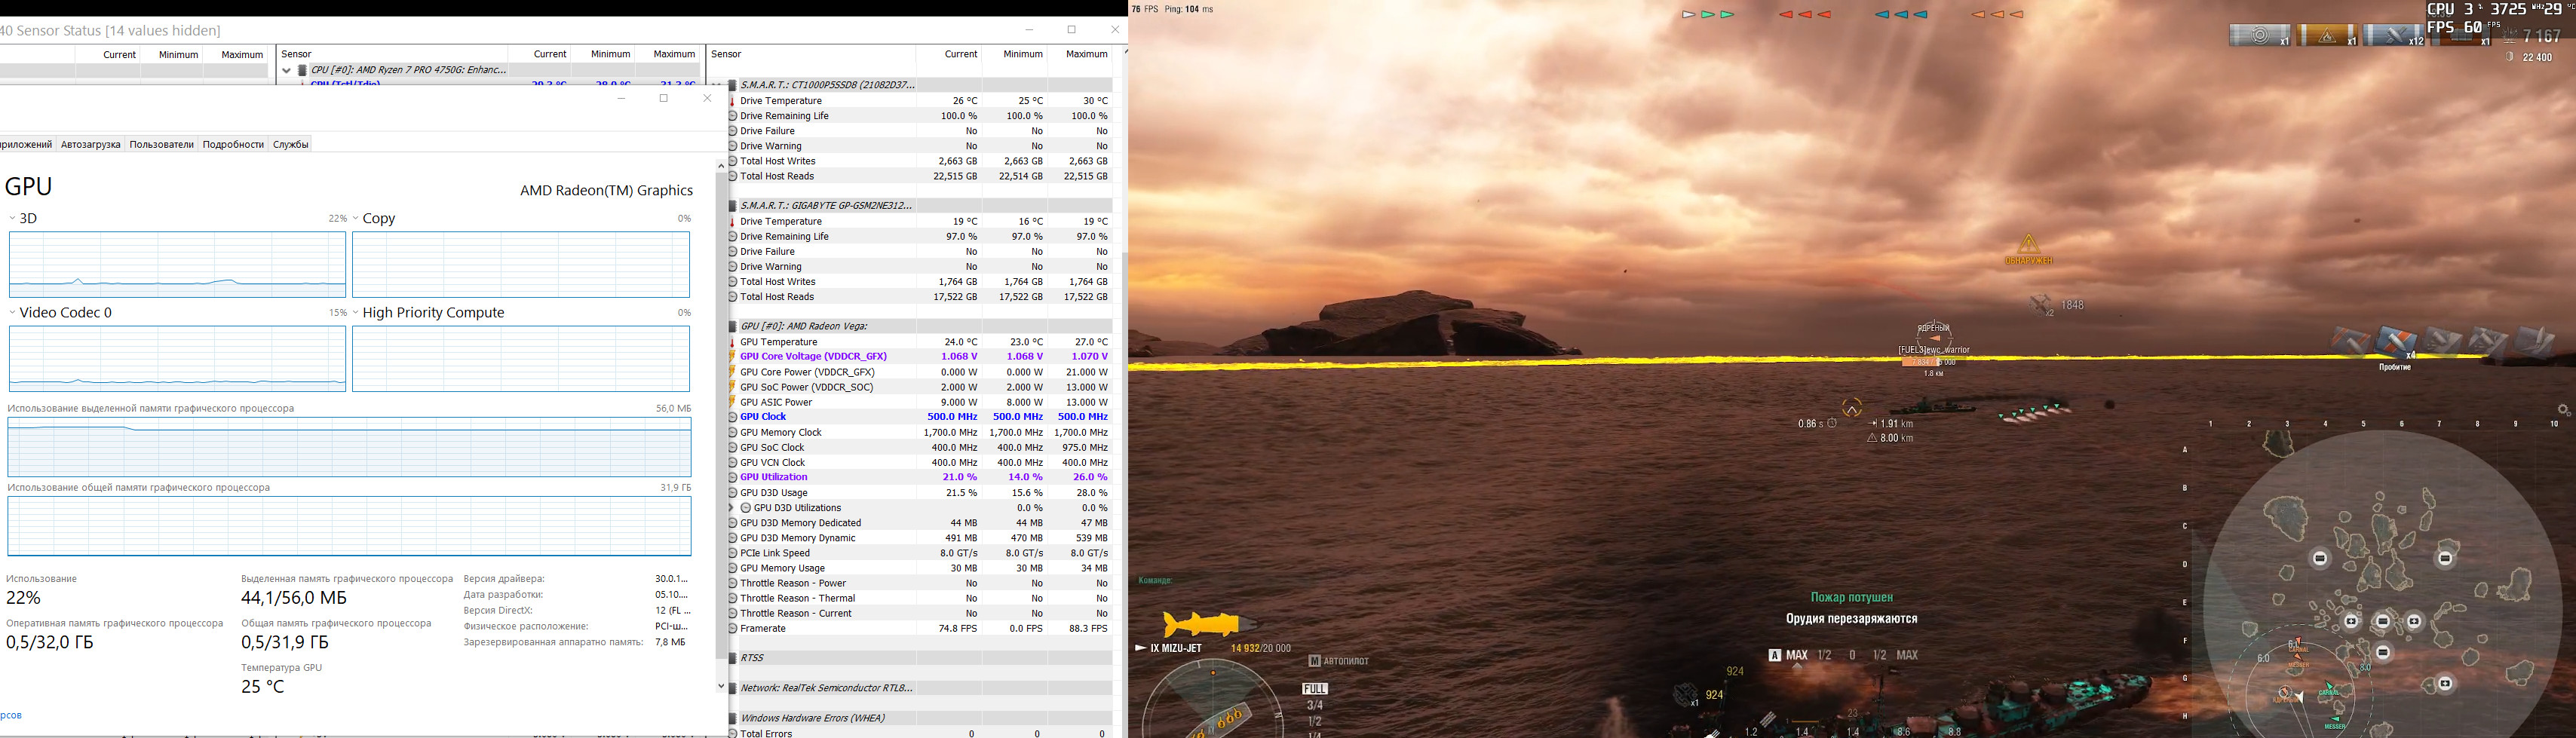Open minimap settings gear in the game
Screen dimensions: 2576x738
pyautogui.click(x=2563, y=411)
